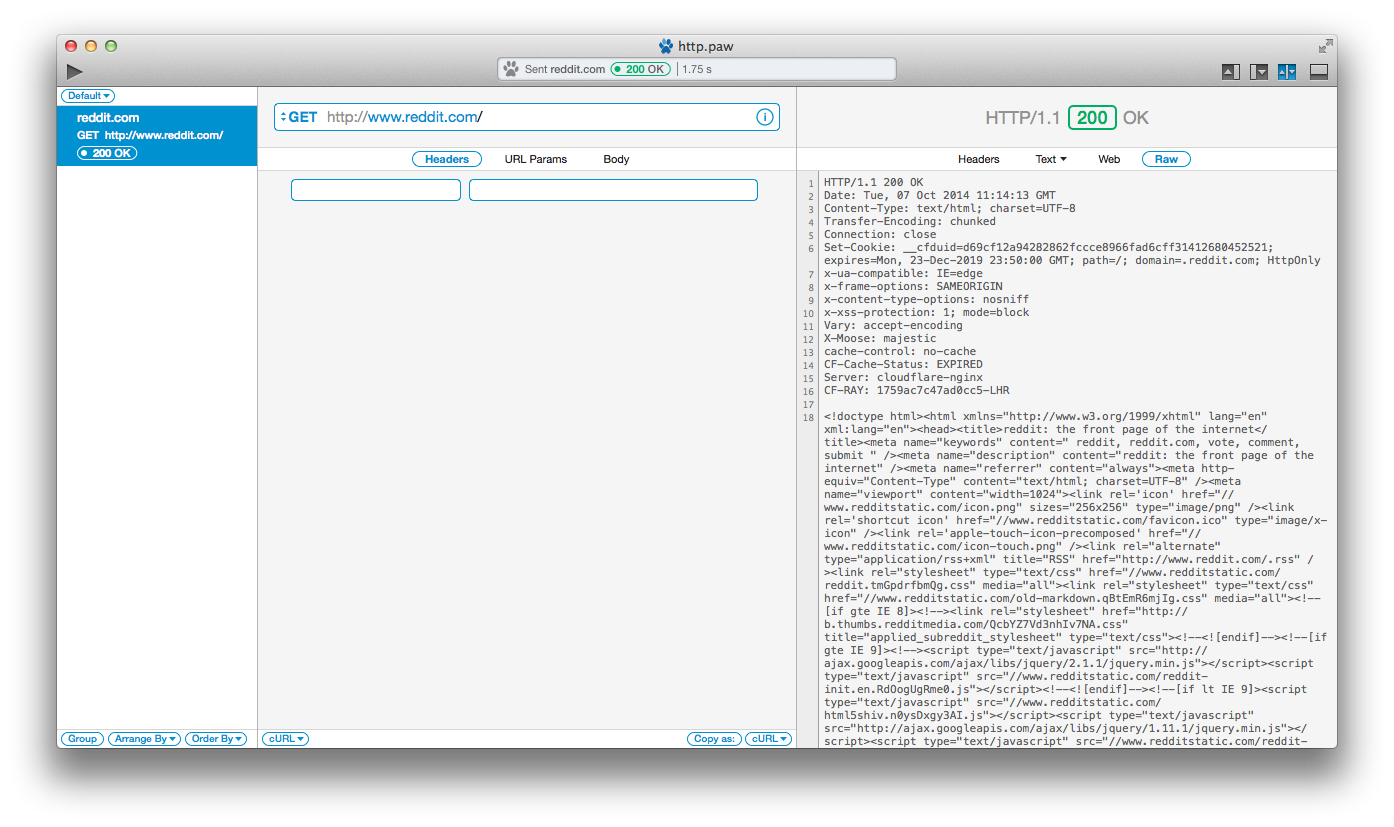Screen dimensions: 1394x827
Task: Select the request Headers tab
Action: [447, 159]
